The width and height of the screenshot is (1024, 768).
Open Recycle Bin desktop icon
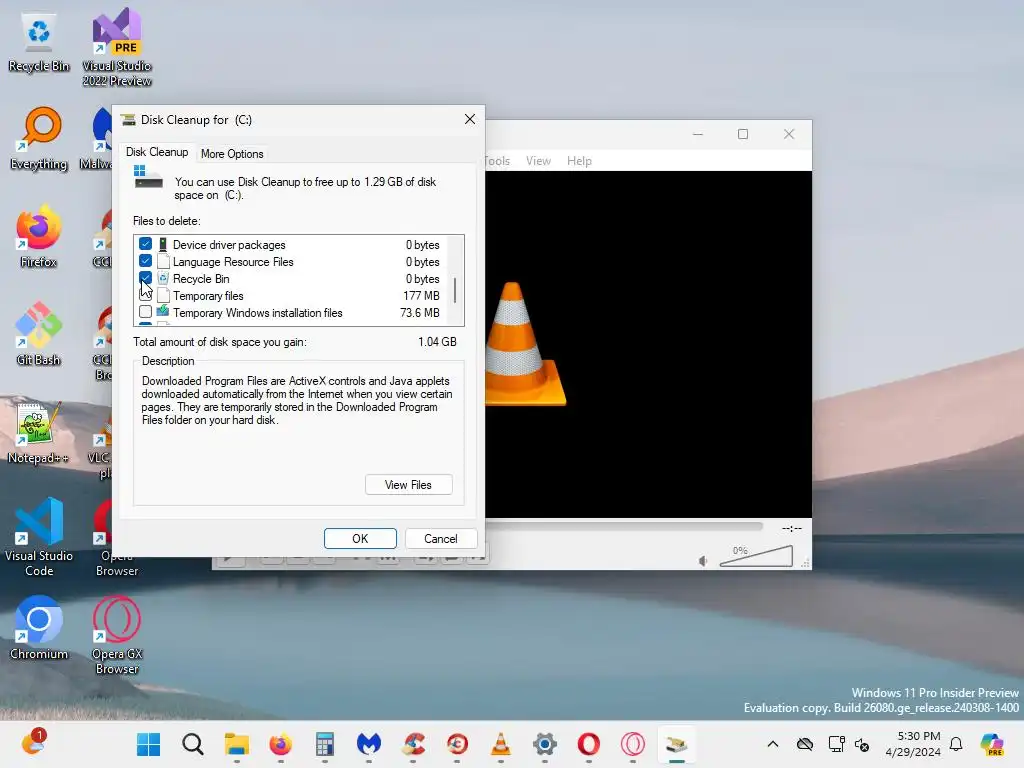[x=39, y=42]
